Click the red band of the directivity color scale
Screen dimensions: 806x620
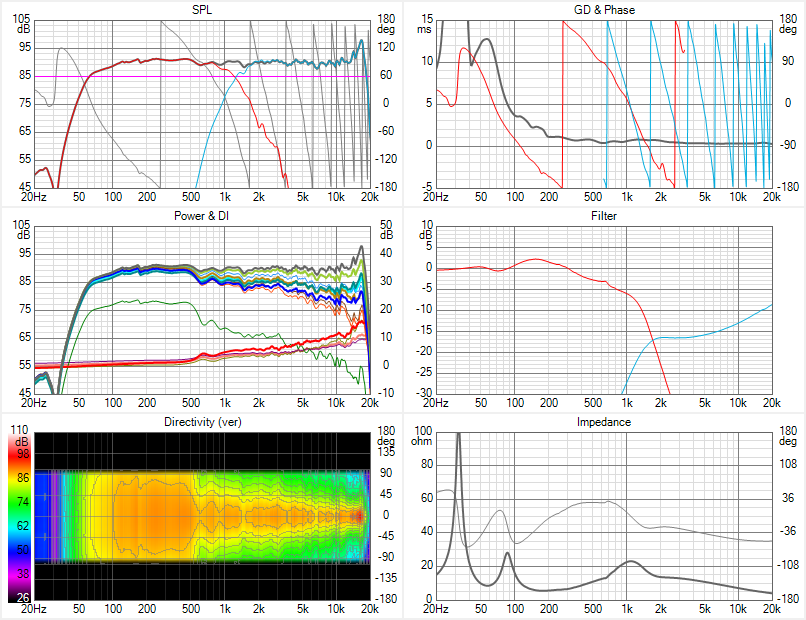click(x=17, y=455)
